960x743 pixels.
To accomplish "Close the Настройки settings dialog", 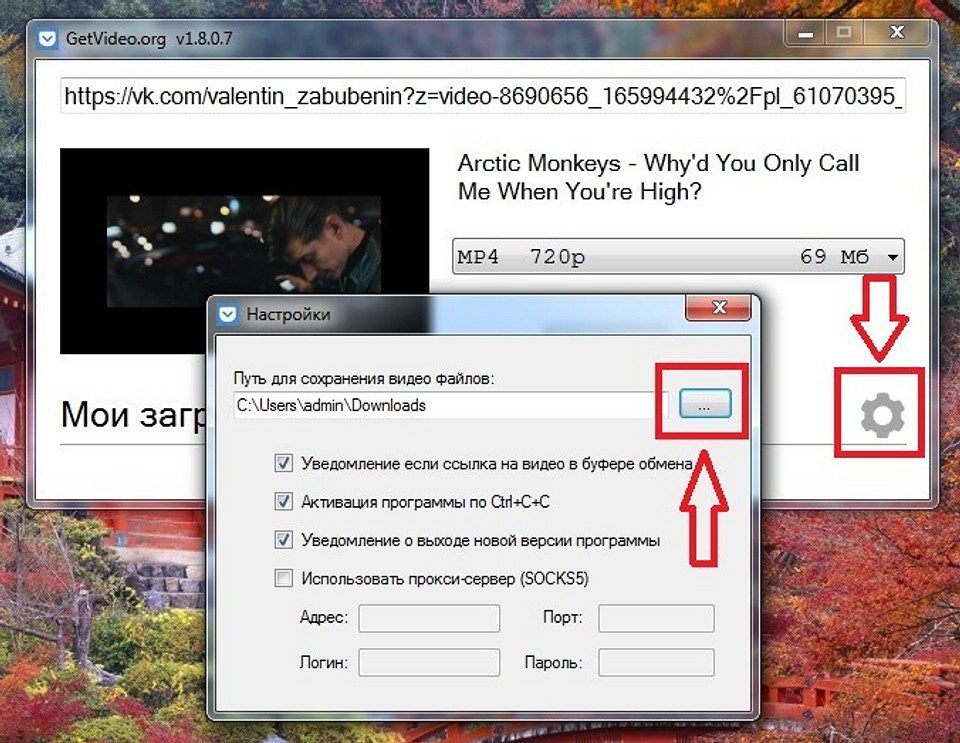I will (719, 307).
